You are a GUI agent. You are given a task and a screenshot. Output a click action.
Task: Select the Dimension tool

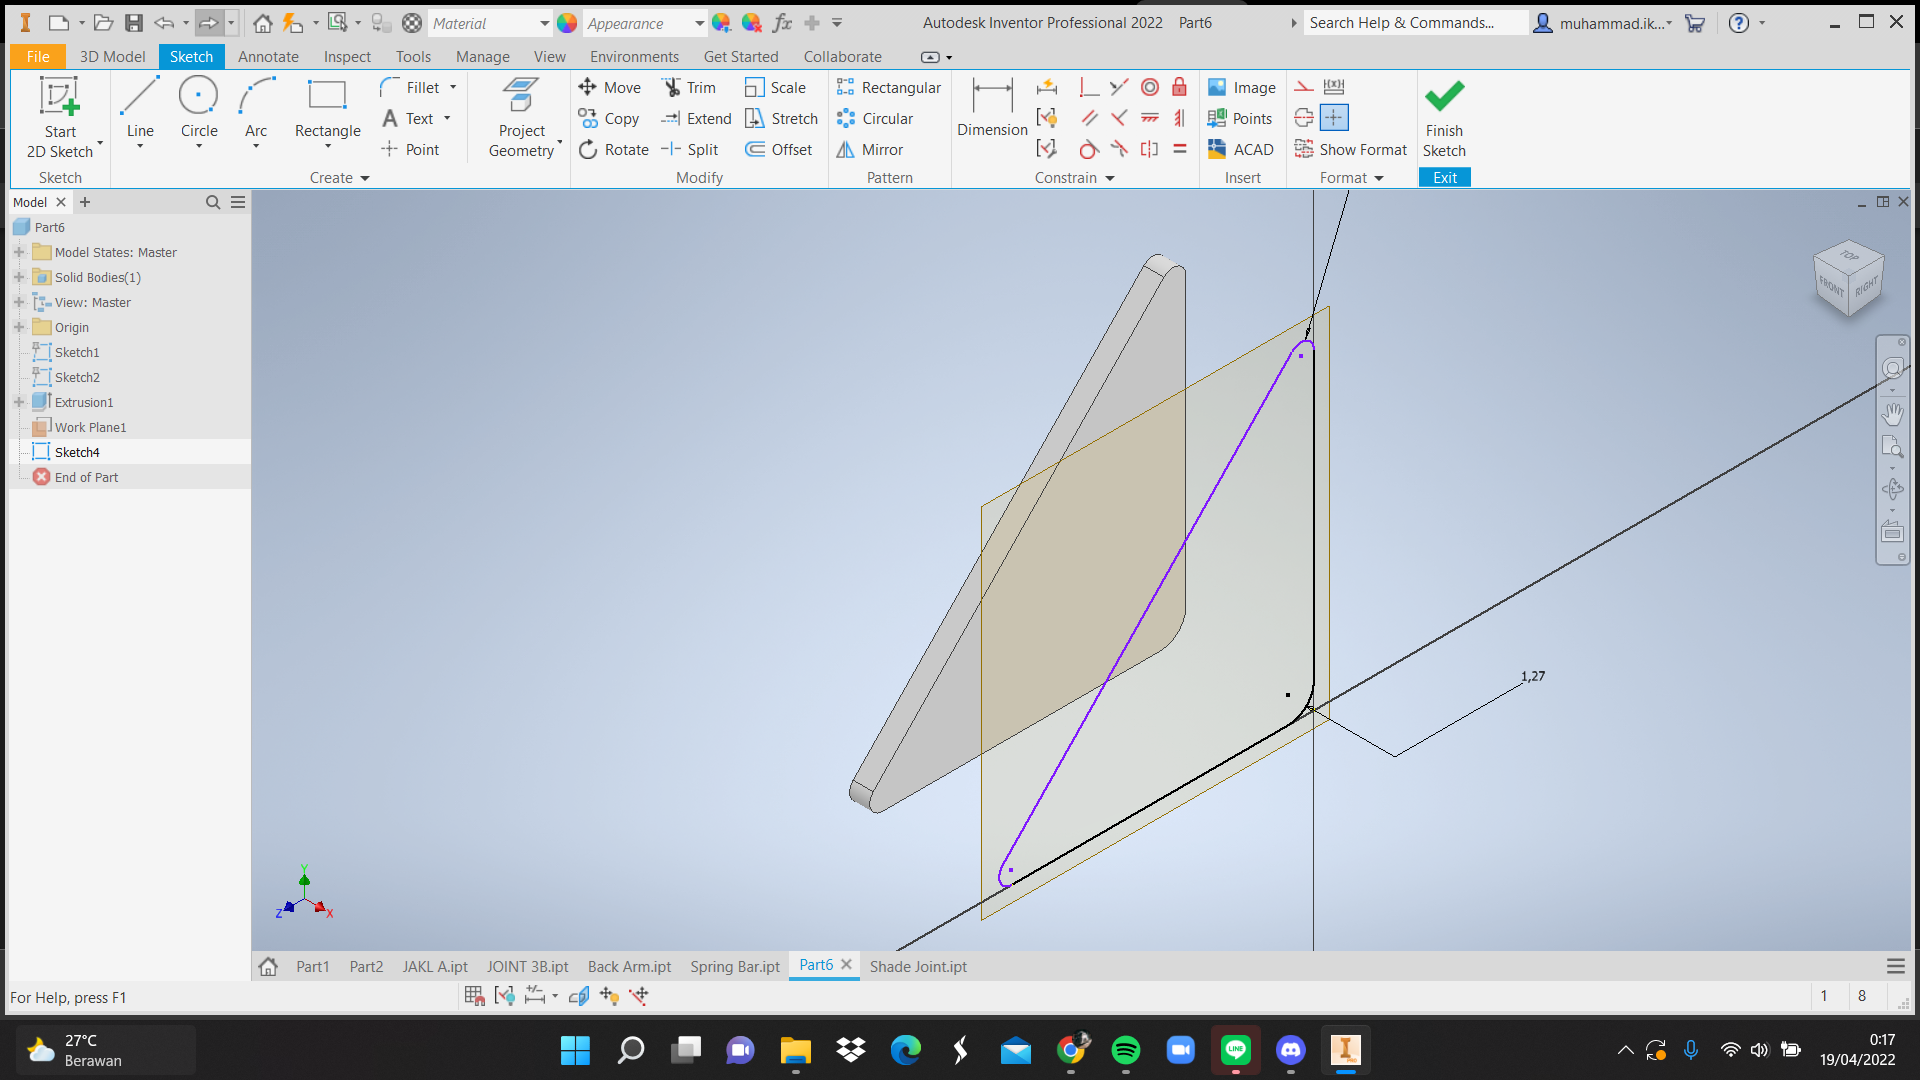992,107
